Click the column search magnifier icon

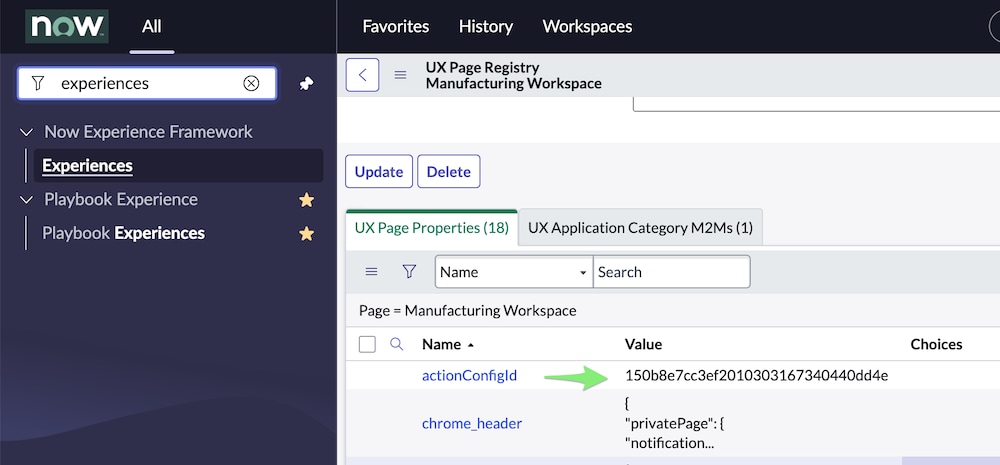click(x=397, y=344)
